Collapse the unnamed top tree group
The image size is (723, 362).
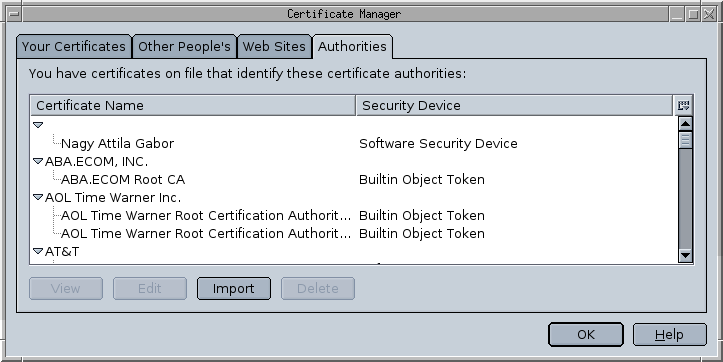pos(38,125)
